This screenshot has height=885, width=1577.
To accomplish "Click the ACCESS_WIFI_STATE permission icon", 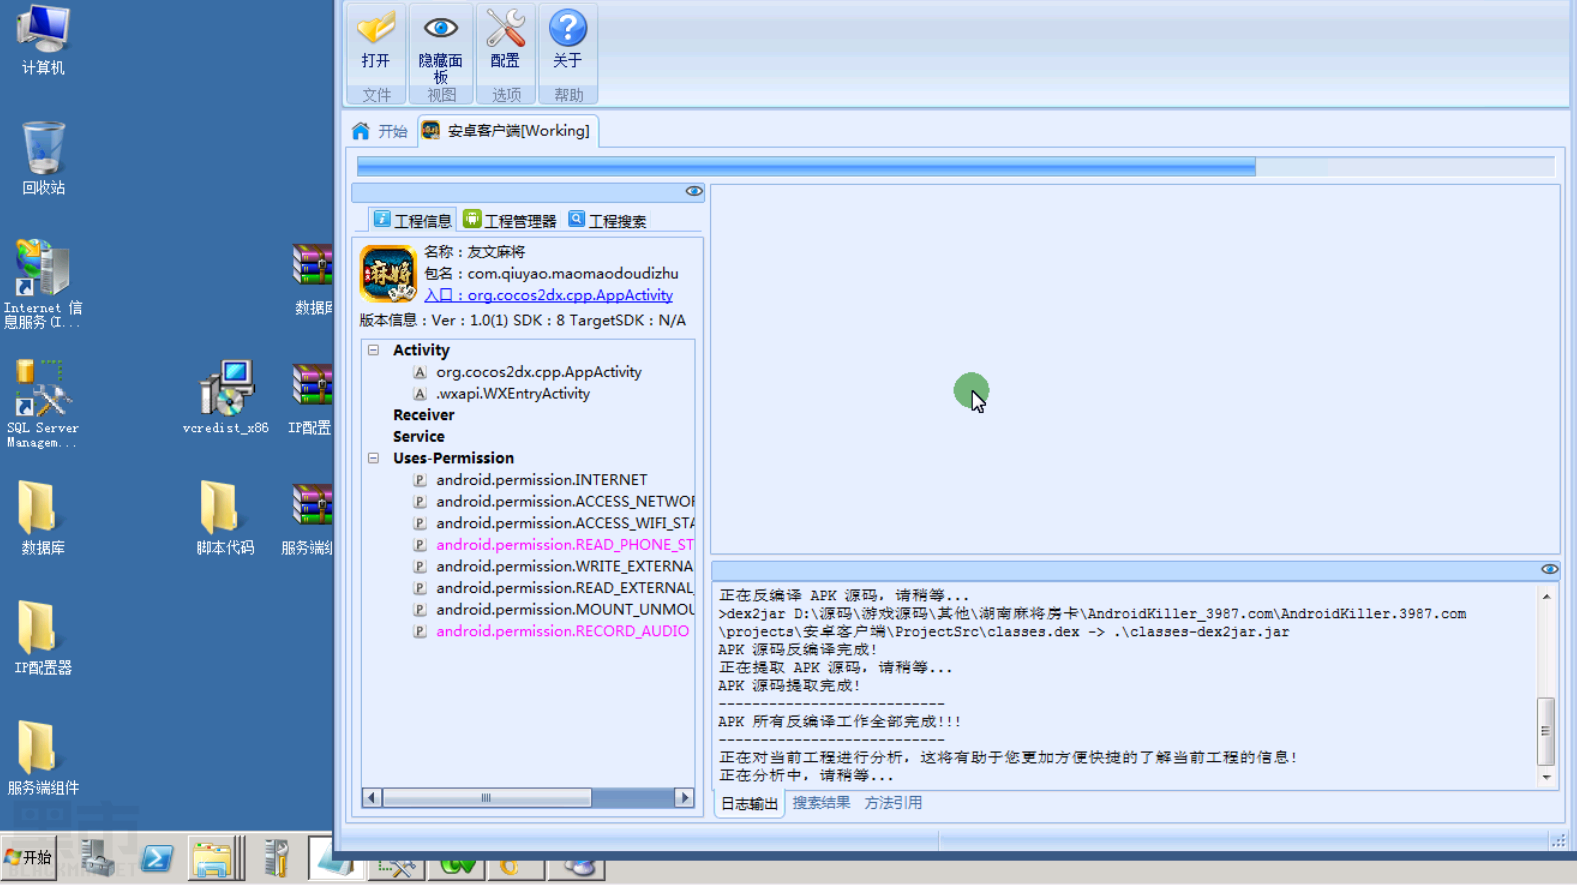I will (x=420, y=523).
